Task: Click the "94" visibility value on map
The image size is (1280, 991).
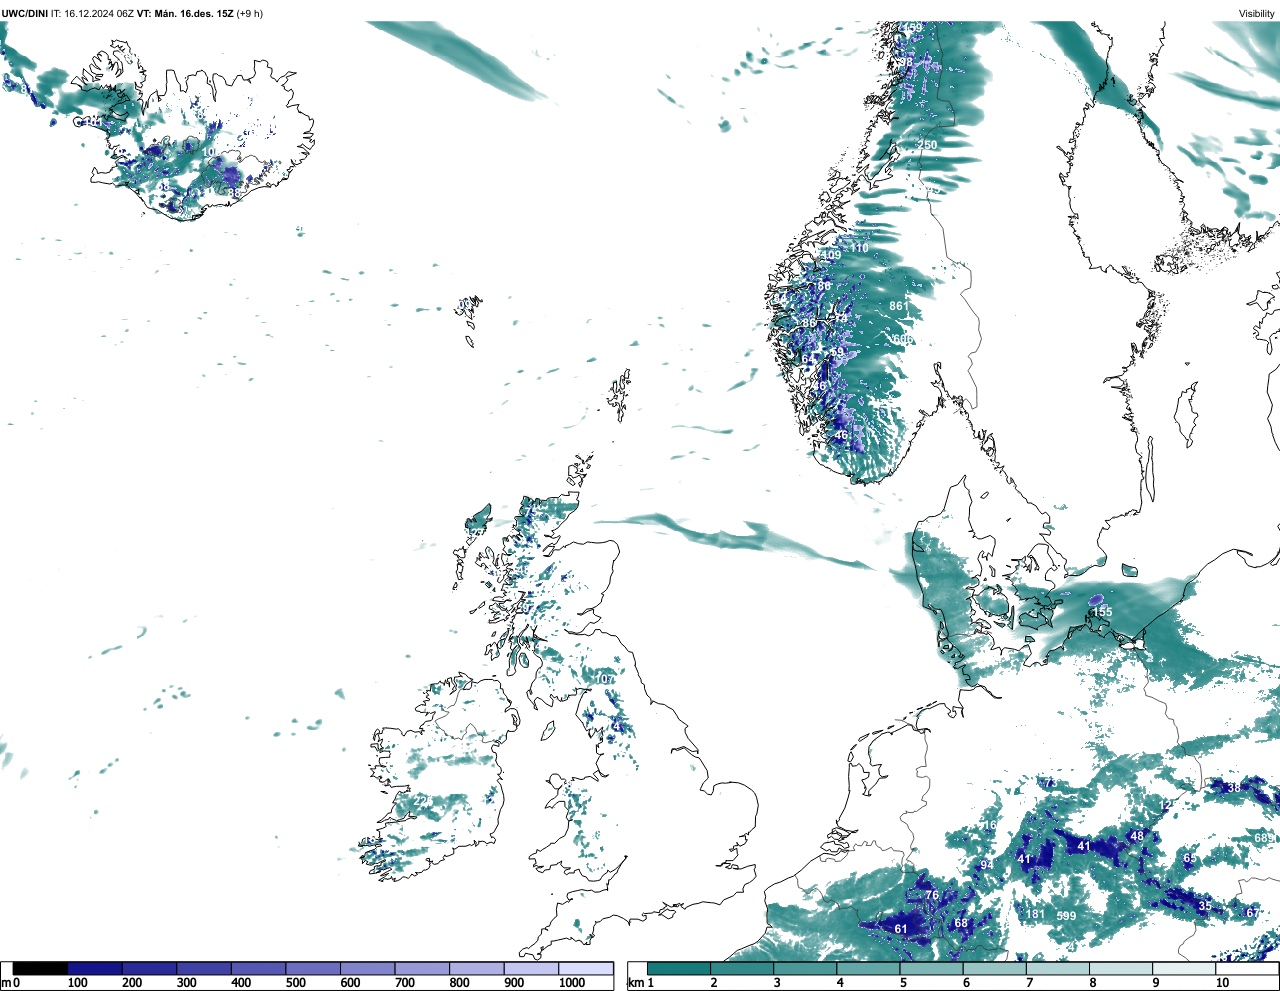Action: coord(986,866)
